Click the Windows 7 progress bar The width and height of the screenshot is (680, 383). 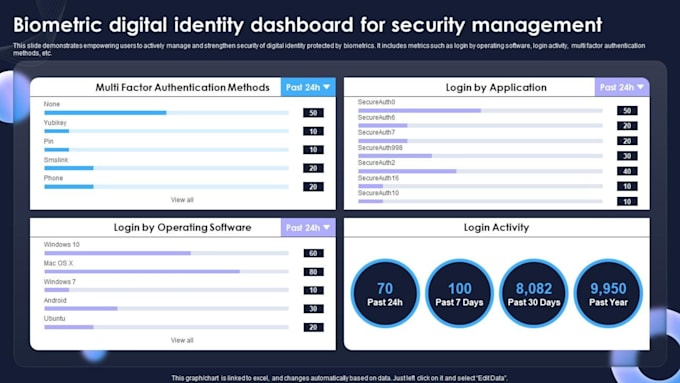(x=167, y=290)
